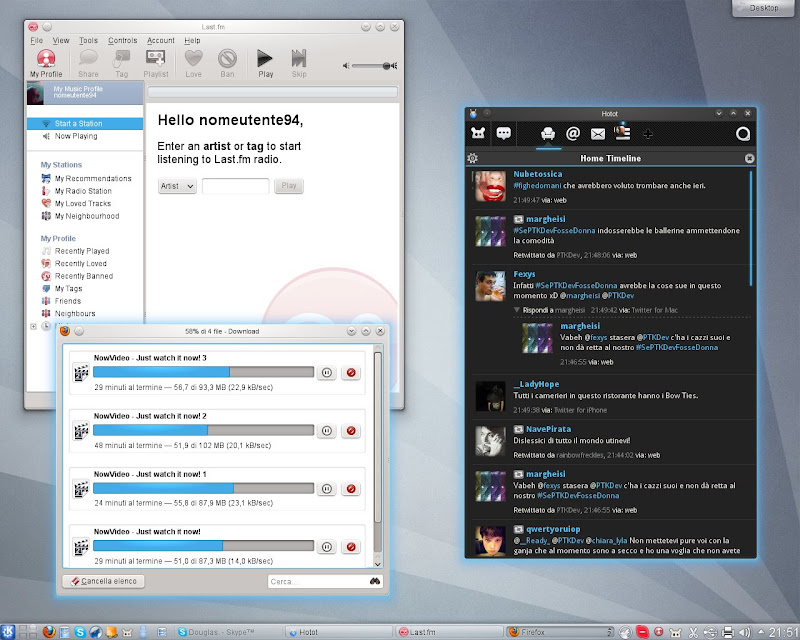Cancel the 'Just watch it now! 3' download
The width and height of the screenshot is (800, 640).
click(x=350, y=372)
